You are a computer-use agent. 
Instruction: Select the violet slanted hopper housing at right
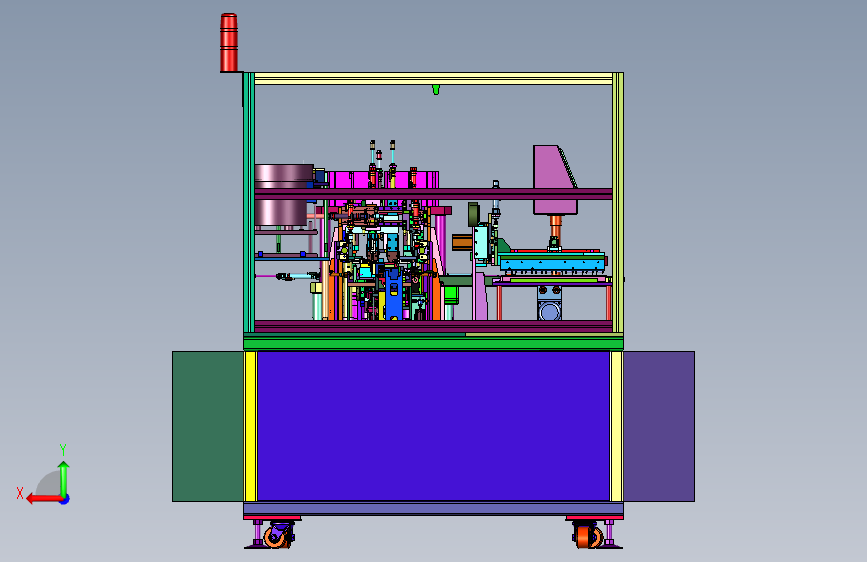click(555, 180)
